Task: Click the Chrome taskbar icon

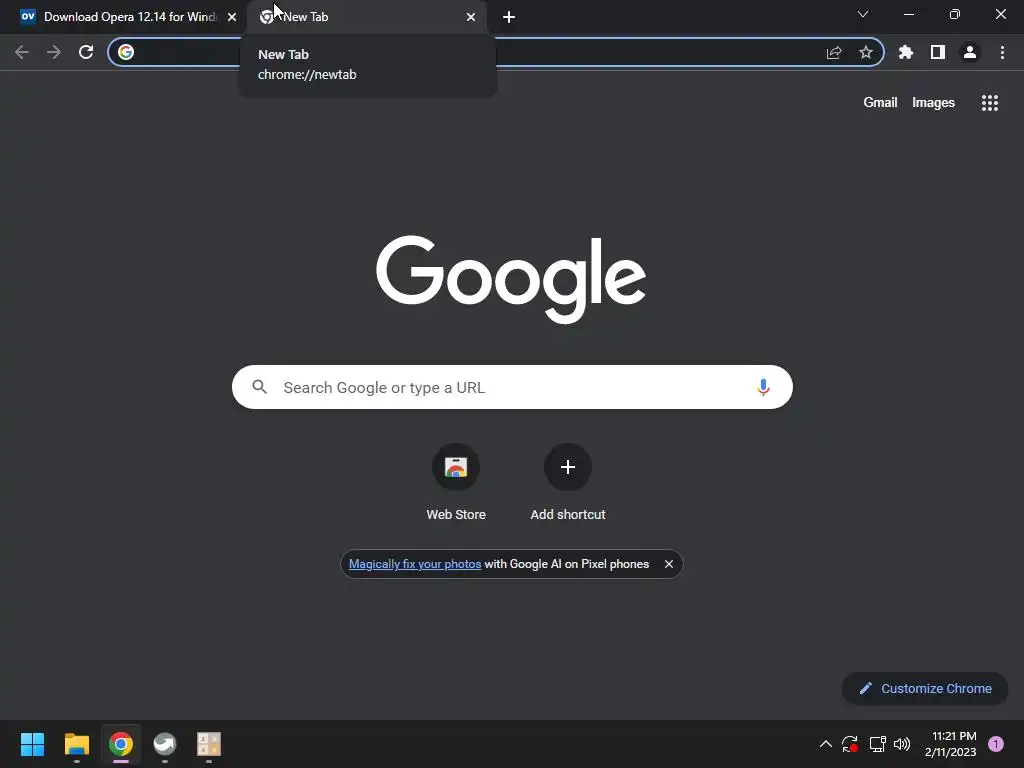Action: point(121,744)
